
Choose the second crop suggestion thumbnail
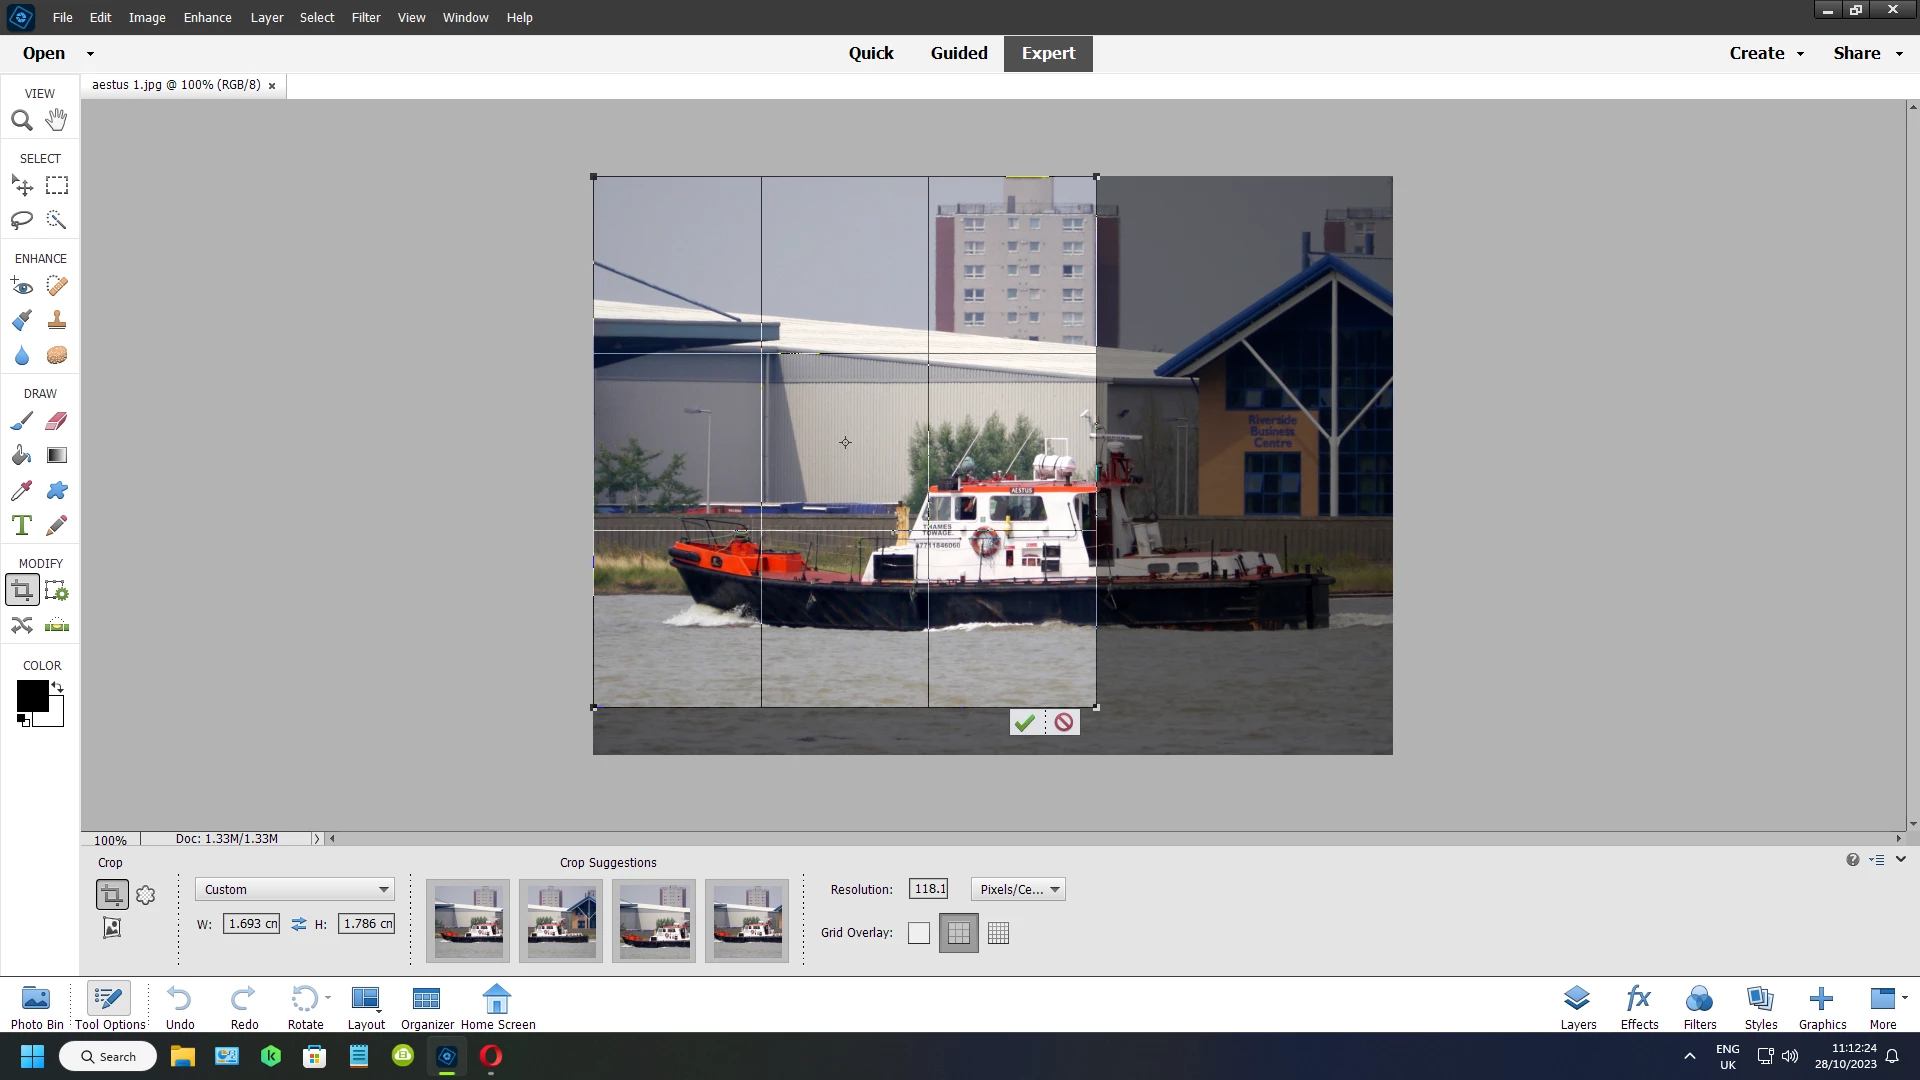click(x=561, y=921)
